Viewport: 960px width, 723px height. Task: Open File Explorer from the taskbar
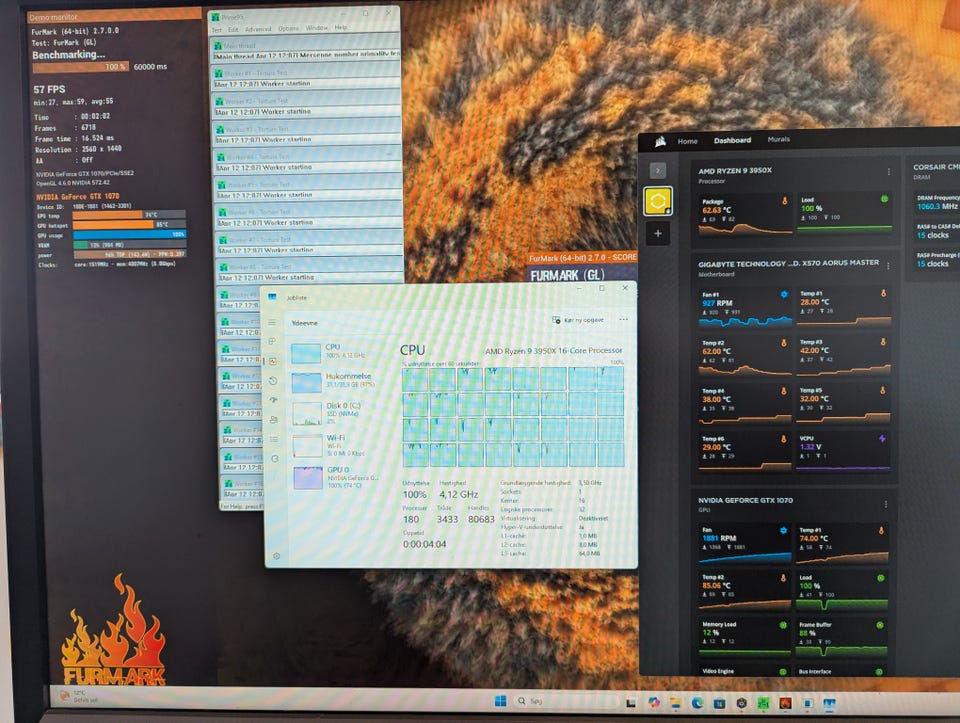pyautogui.click(x=675, y=703)
